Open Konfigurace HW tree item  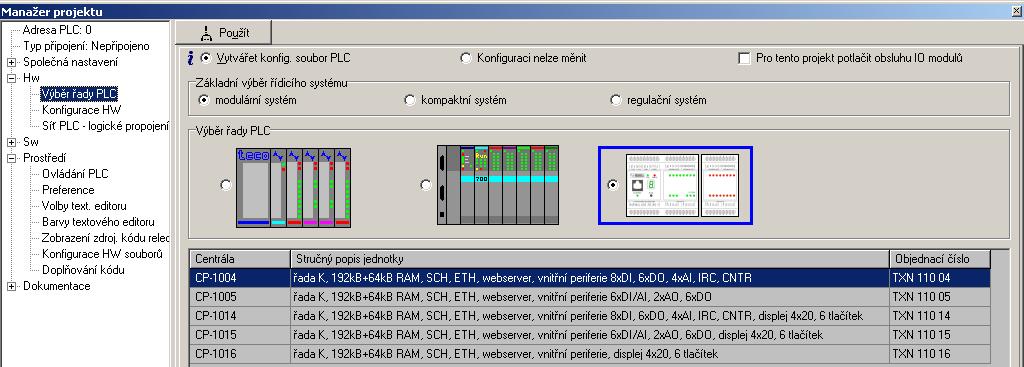click(x=82, y=110)
